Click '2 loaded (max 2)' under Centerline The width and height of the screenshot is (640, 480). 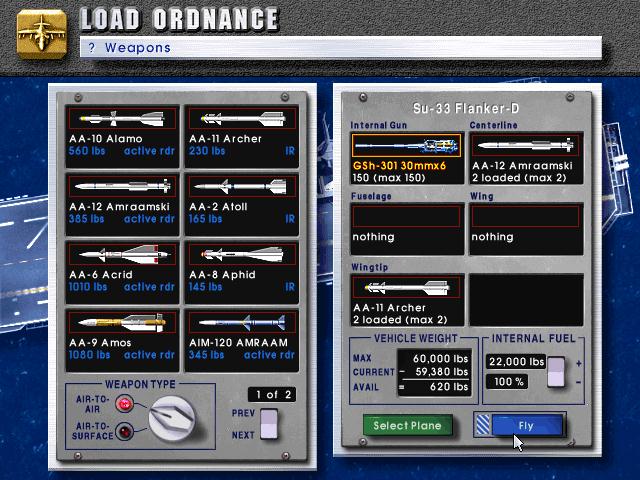pos(519,178)
